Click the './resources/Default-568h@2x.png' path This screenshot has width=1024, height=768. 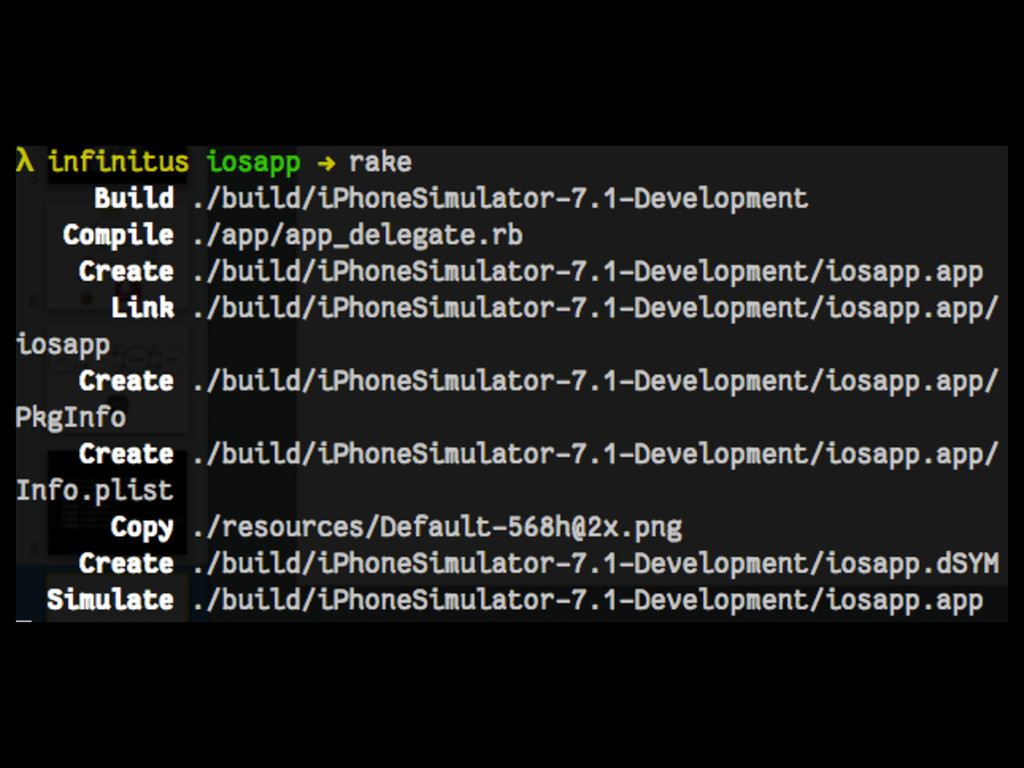tap(438, 528)
